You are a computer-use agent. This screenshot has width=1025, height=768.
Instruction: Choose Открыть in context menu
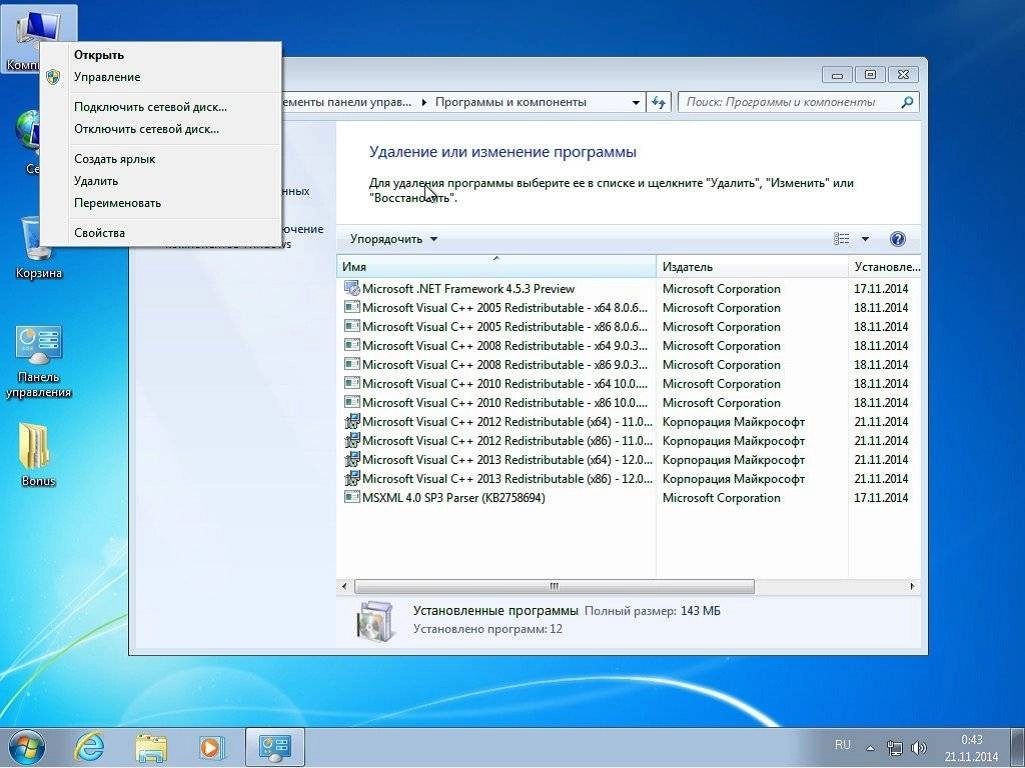161,55
